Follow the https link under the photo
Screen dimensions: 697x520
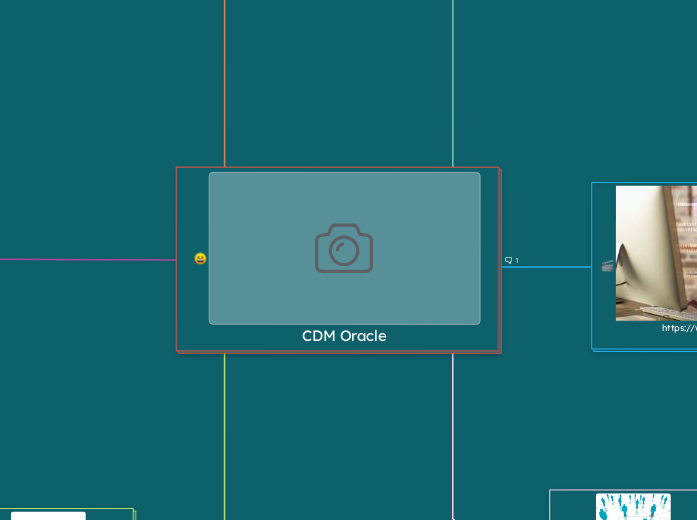tap(679, 328)
